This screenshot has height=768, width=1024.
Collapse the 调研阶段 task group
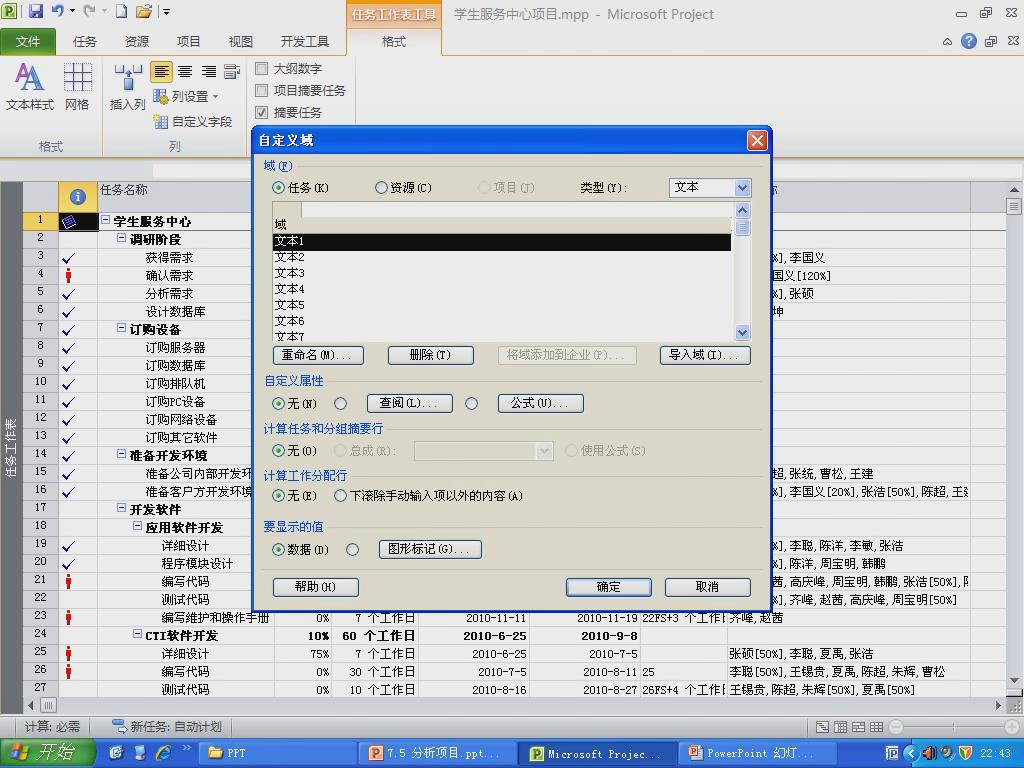coord(121,238)
